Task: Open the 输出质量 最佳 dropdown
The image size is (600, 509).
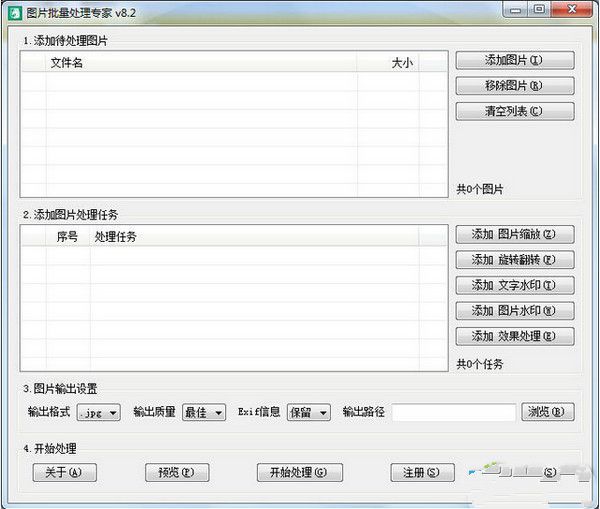Action: (204, 413)
